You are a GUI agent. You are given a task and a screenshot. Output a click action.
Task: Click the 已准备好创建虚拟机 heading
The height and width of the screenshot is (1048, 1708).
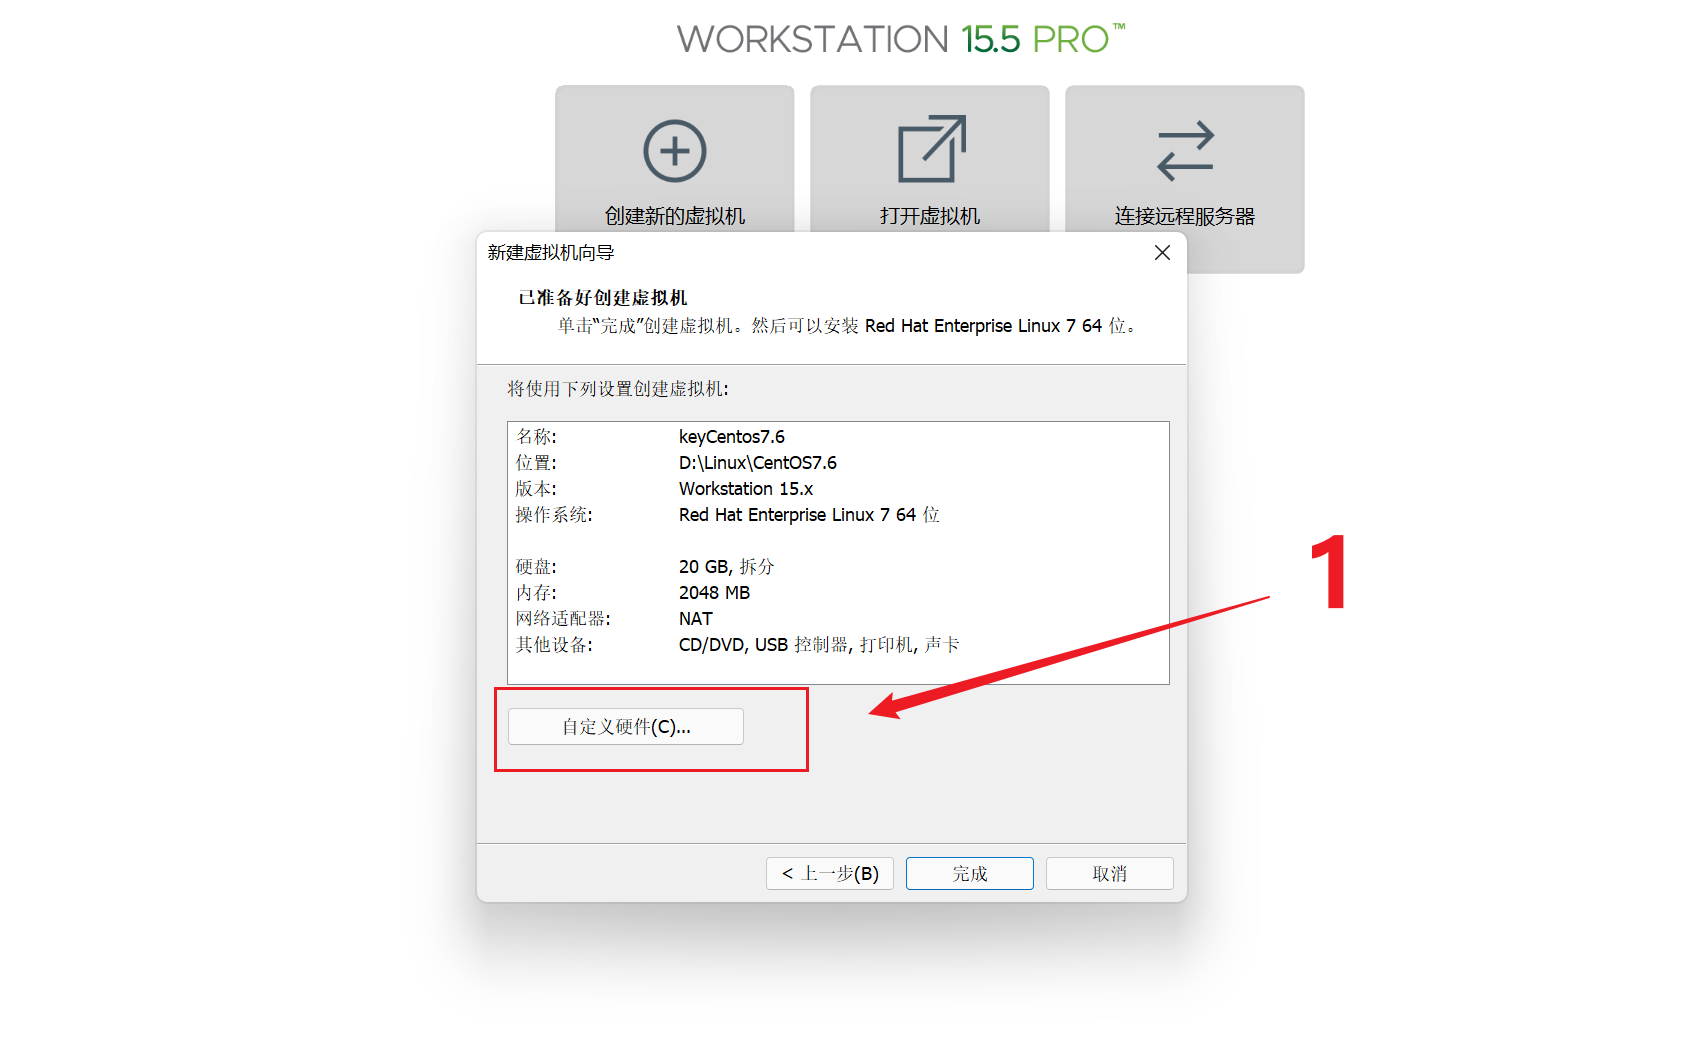[x=603, y=298]
